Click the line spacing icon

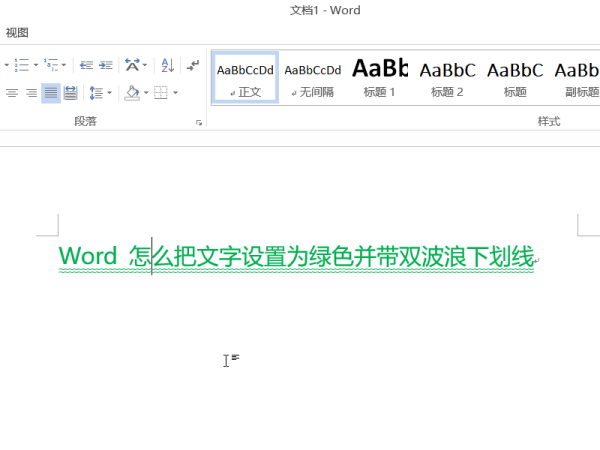click(96, 93)
